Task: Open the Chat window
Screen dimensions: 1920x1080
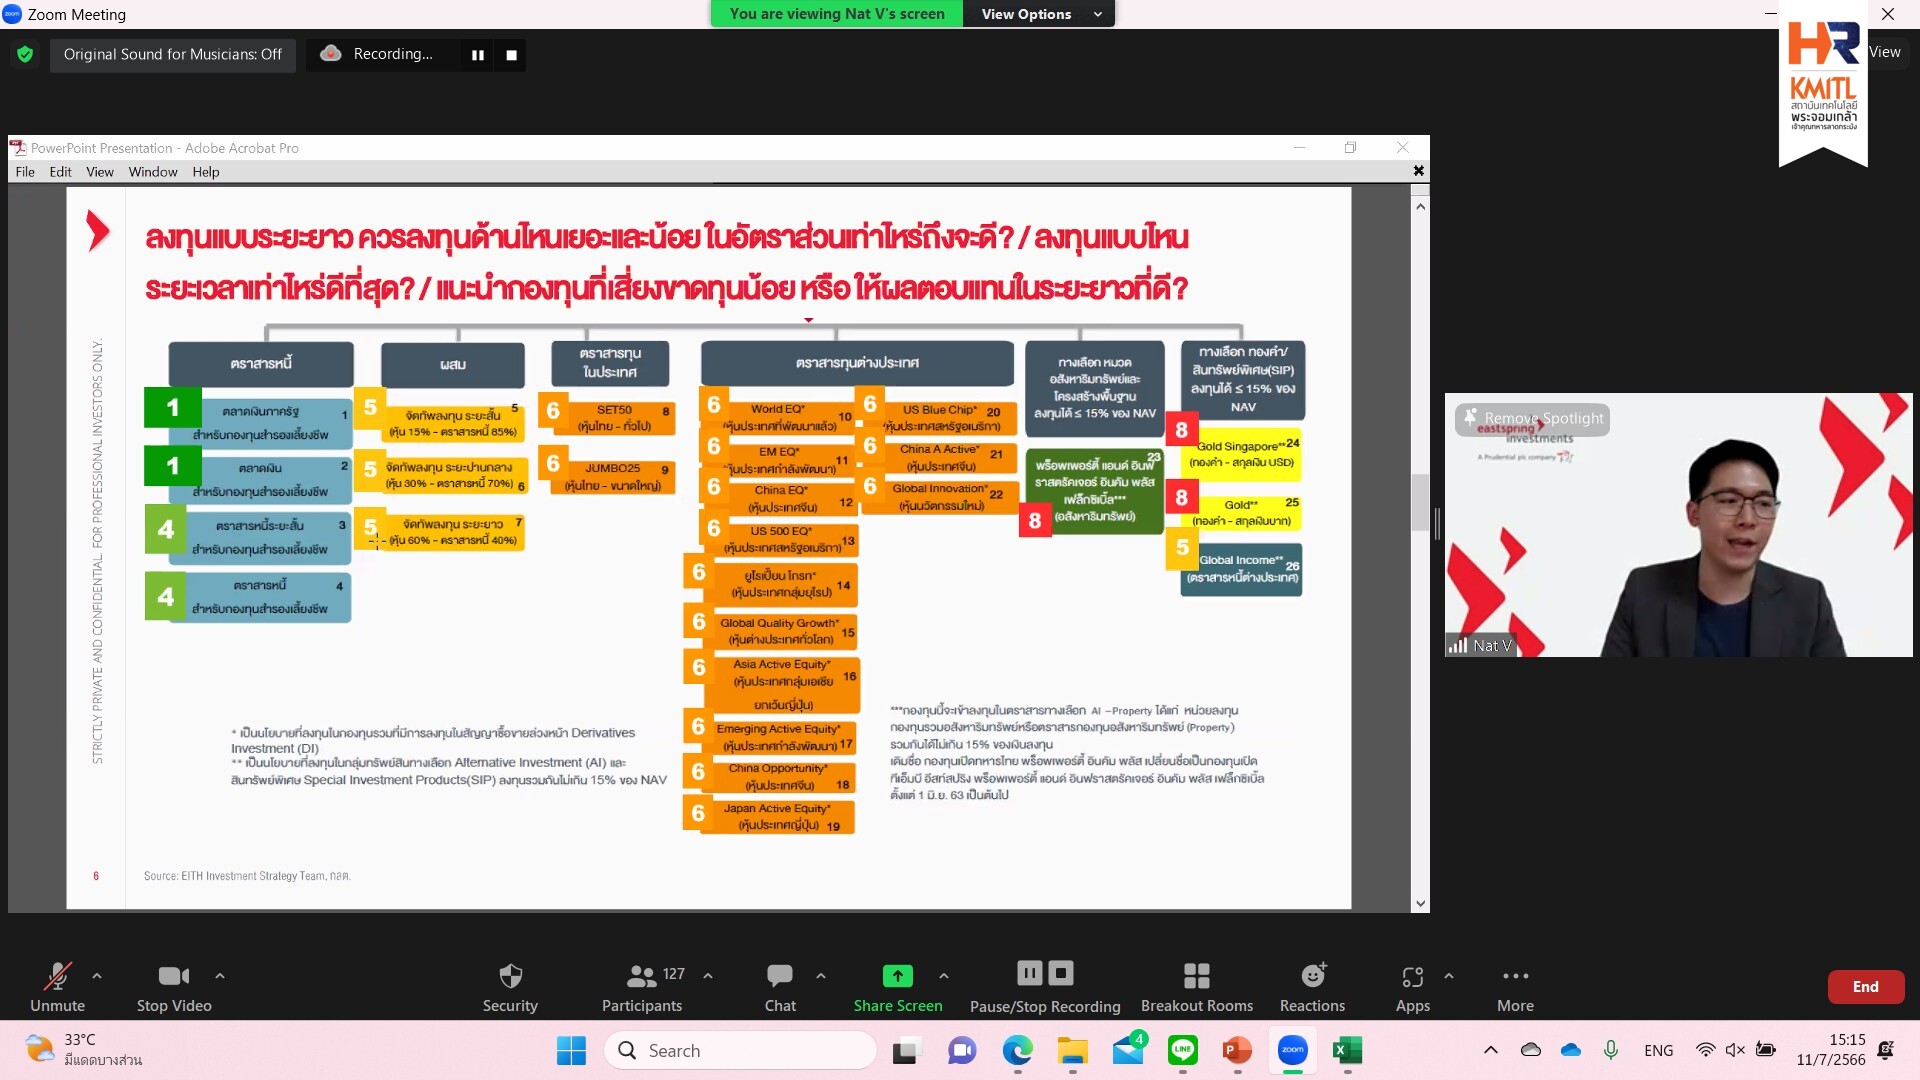Action: pos(779,986)
